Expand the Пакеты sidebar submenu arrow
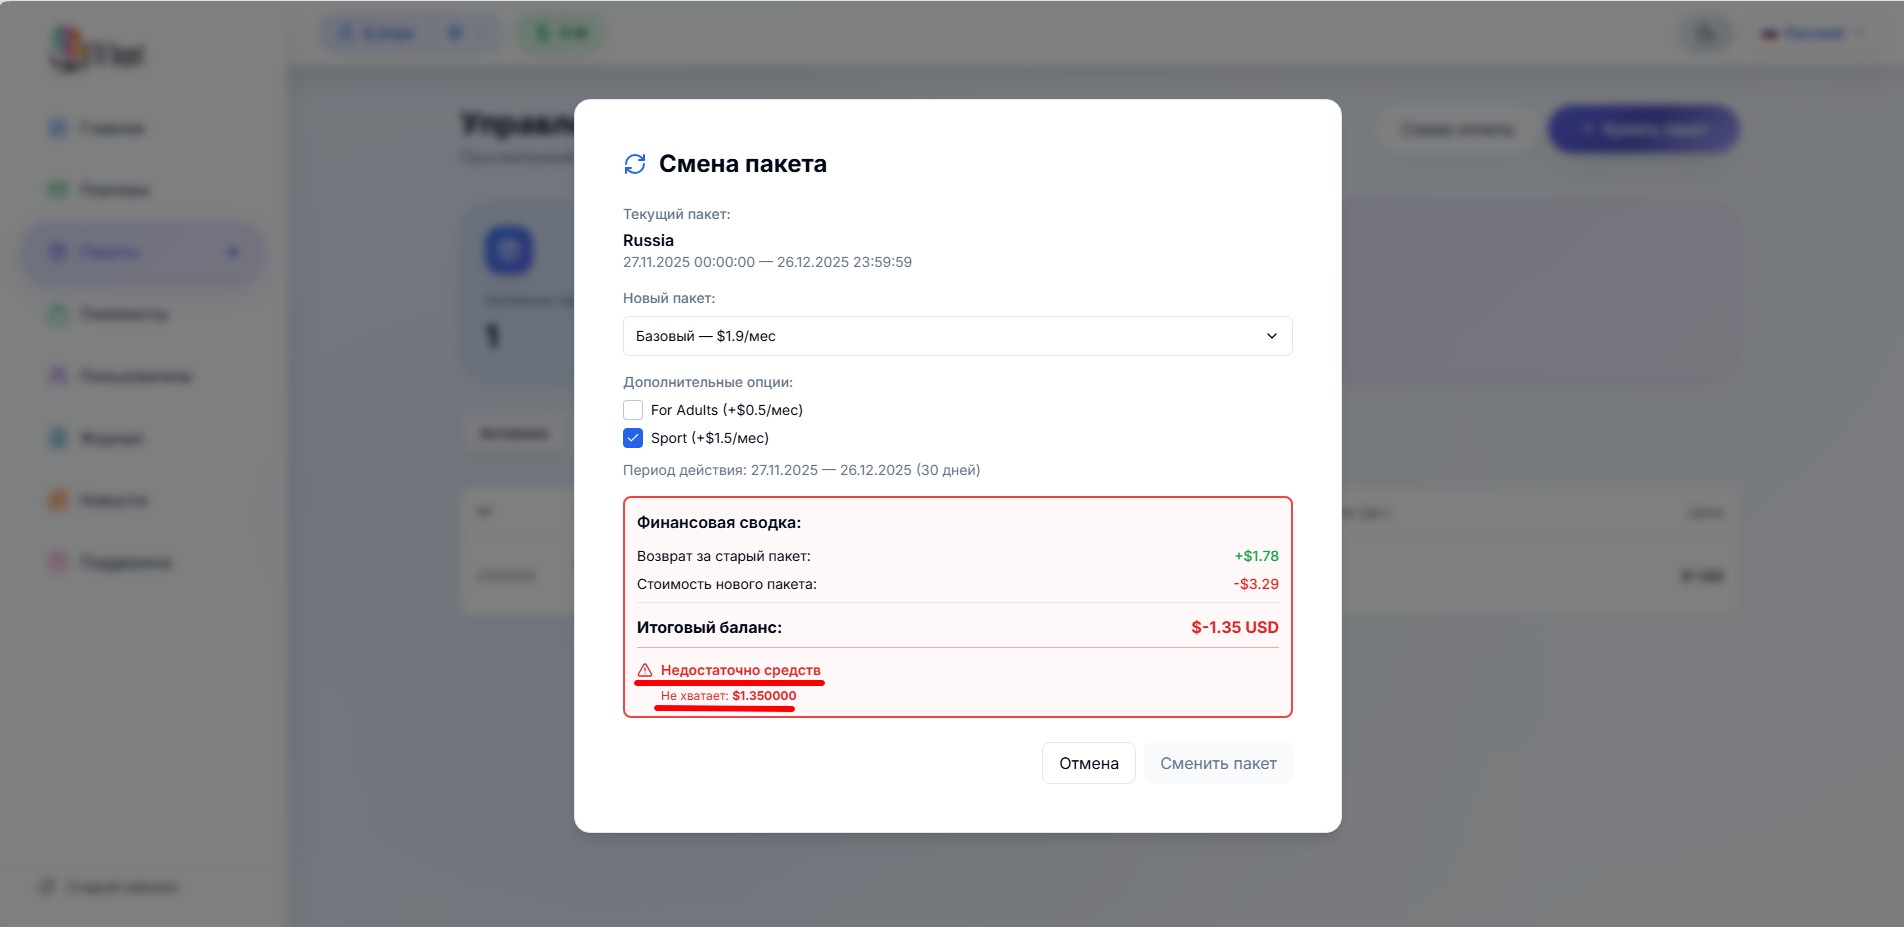This screenshot has height=927, width=1904. 233,252
